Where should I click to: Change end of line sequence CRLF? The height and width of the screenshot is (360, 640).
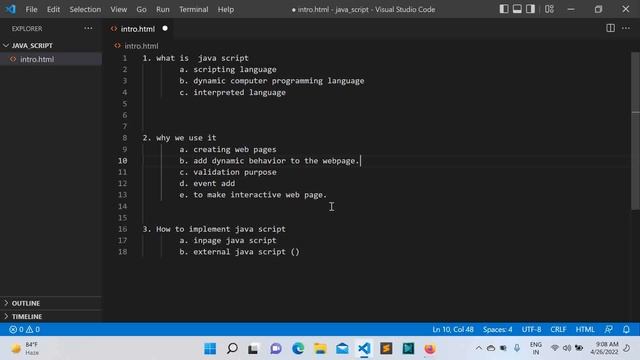coord(558,329)
